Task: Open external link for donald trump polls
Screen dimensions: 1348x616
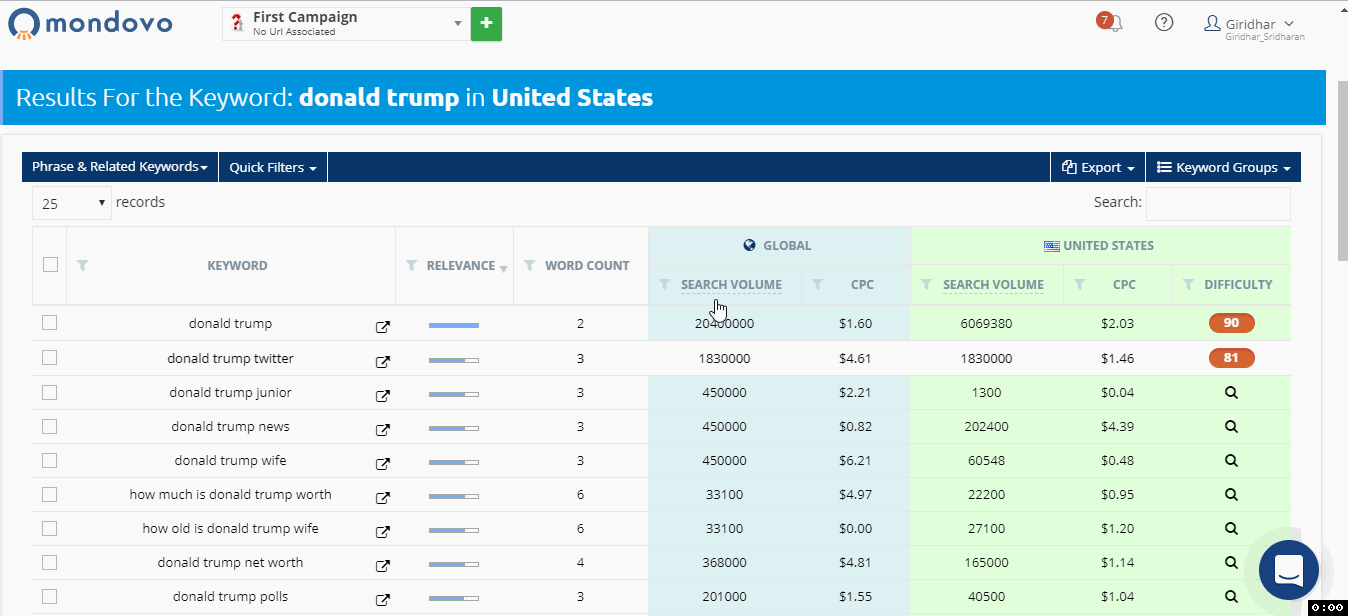Action: coord(382,599)
